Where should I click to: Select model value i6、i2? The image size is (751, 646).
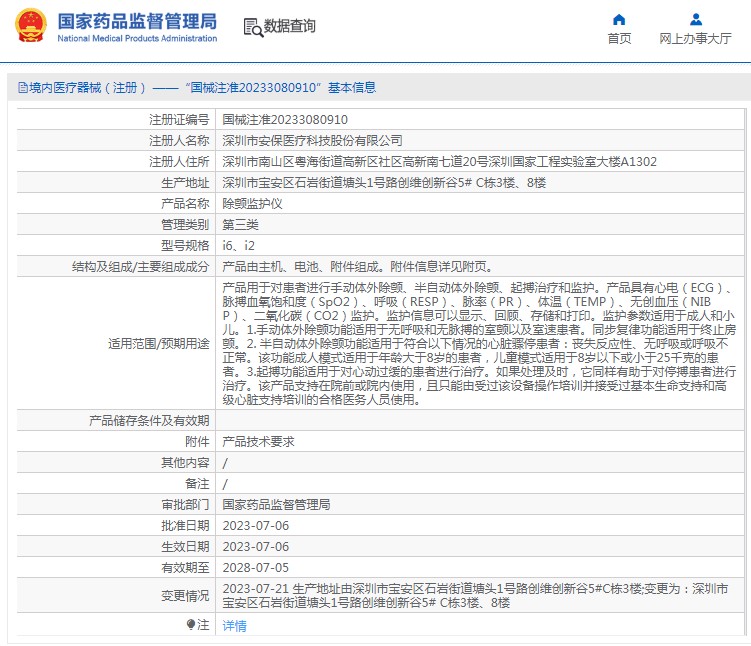[238, 246]
